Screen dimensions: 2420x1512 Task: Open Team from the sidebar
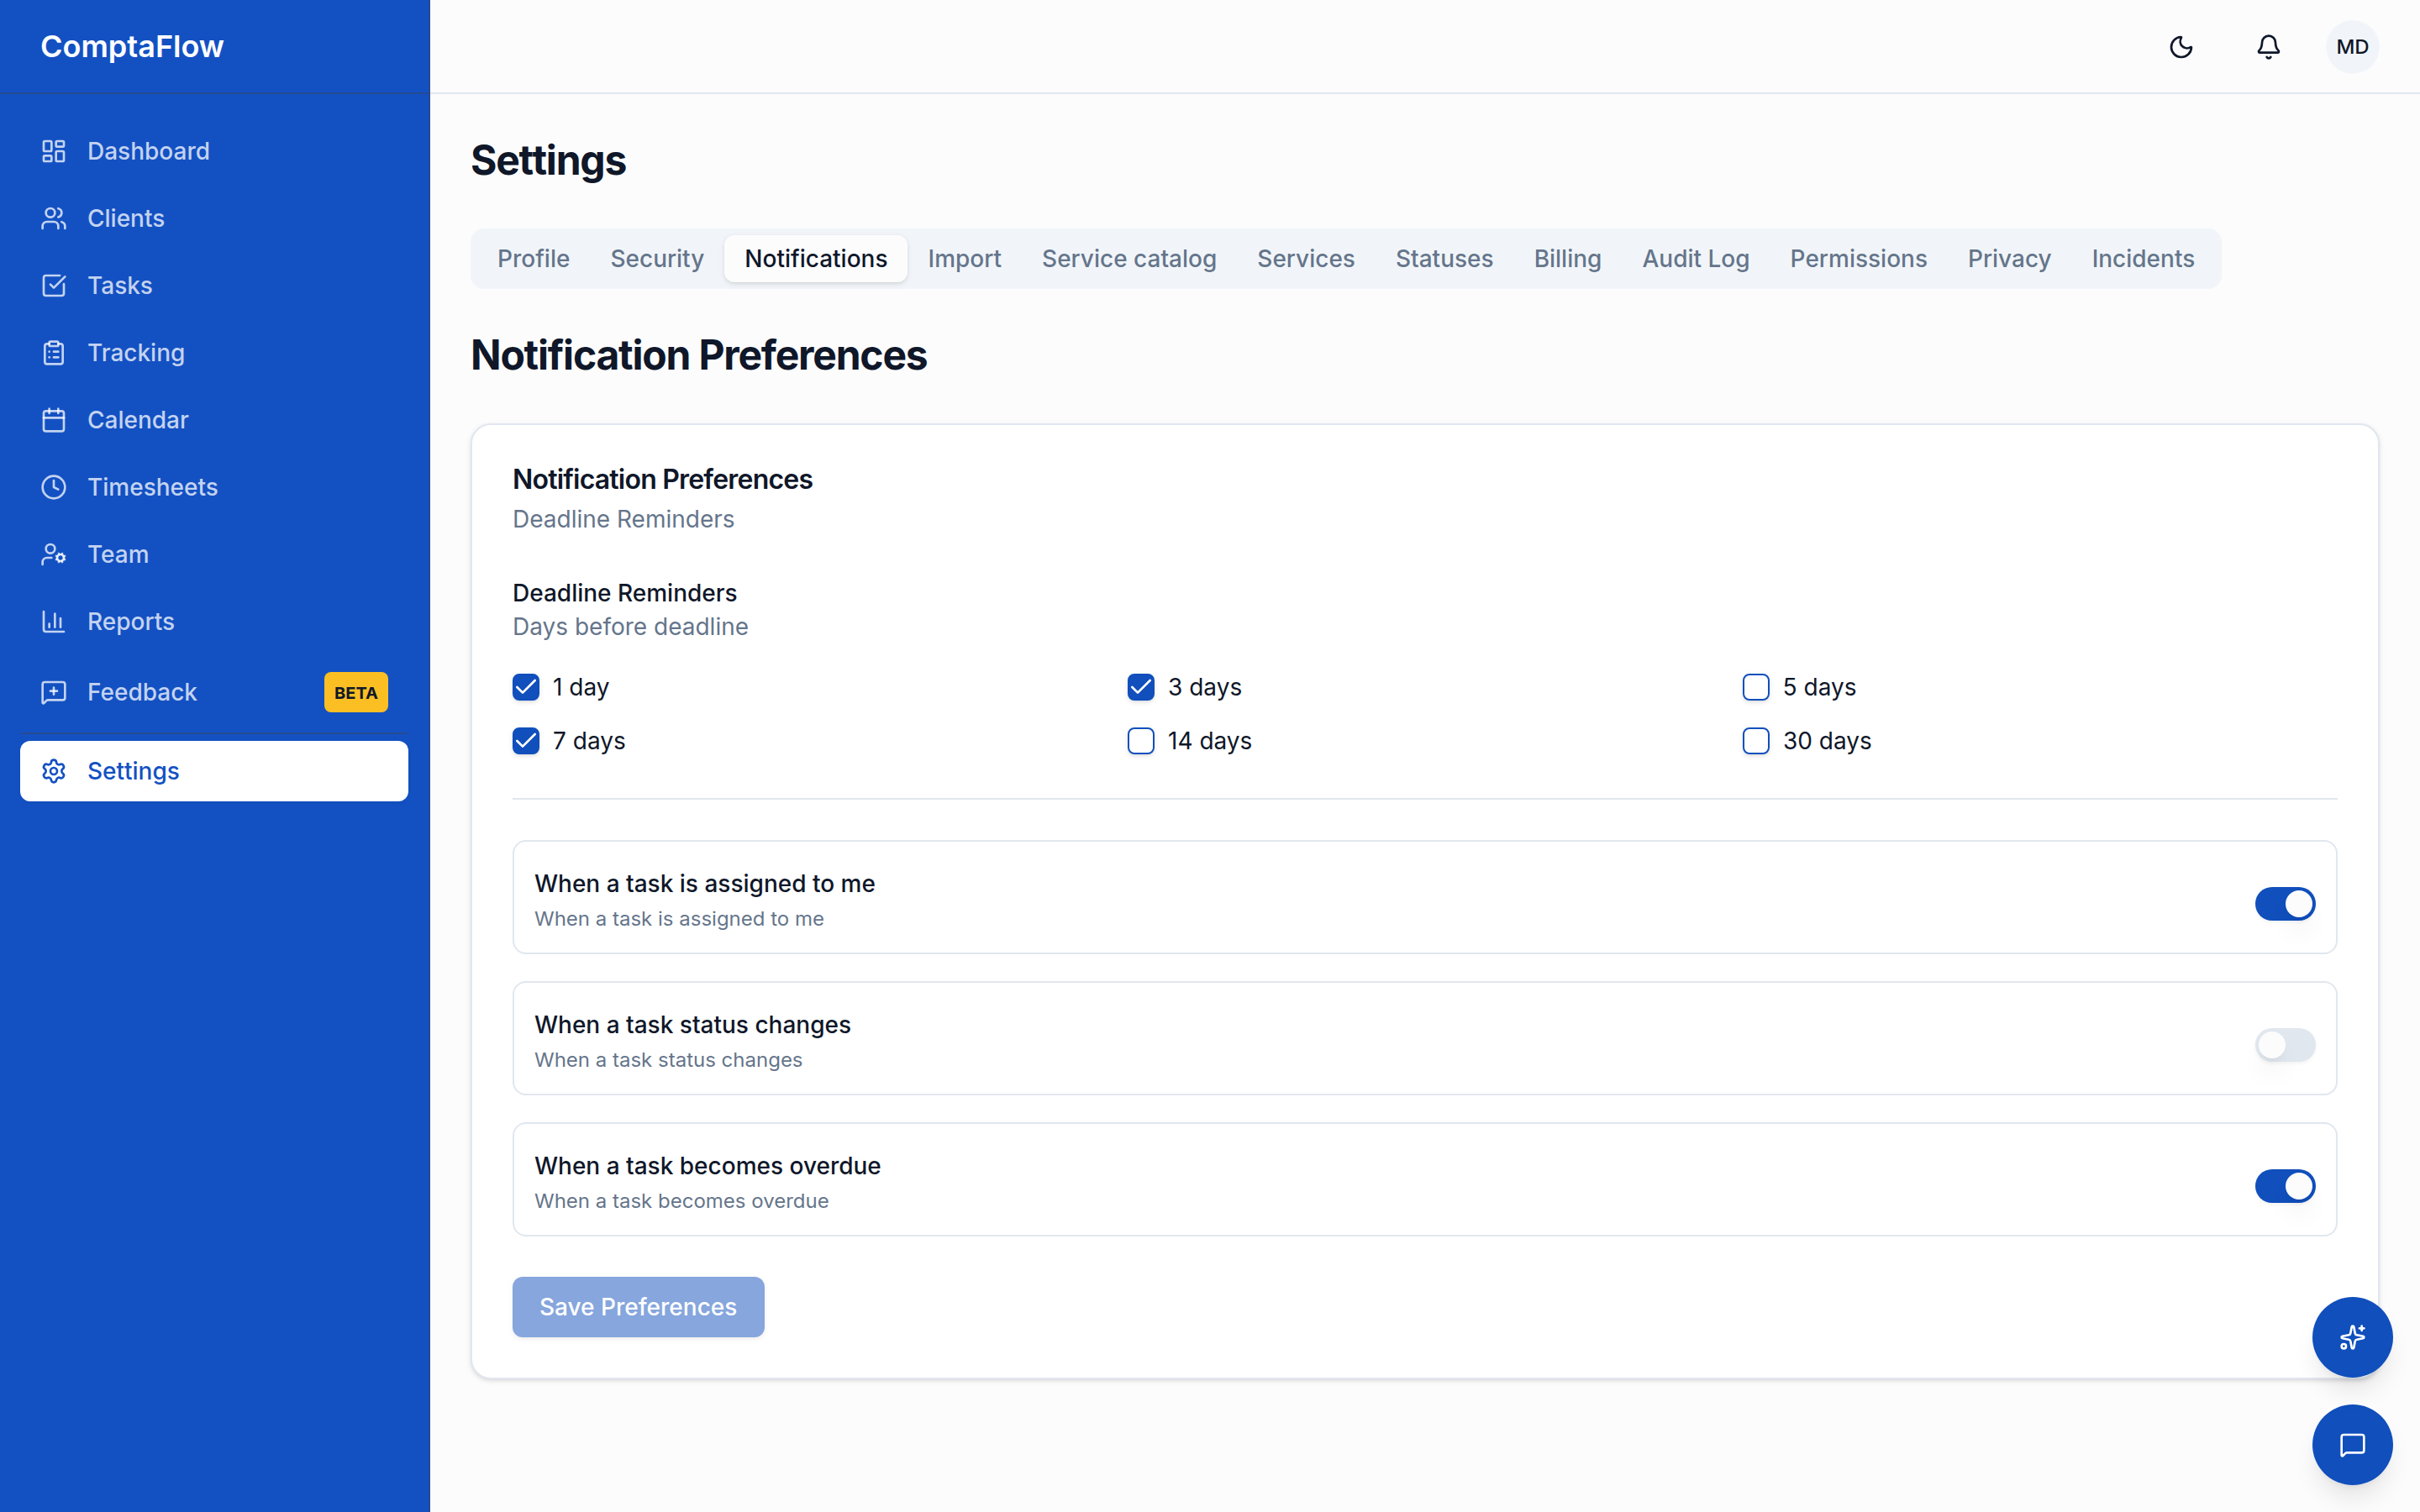214,554
